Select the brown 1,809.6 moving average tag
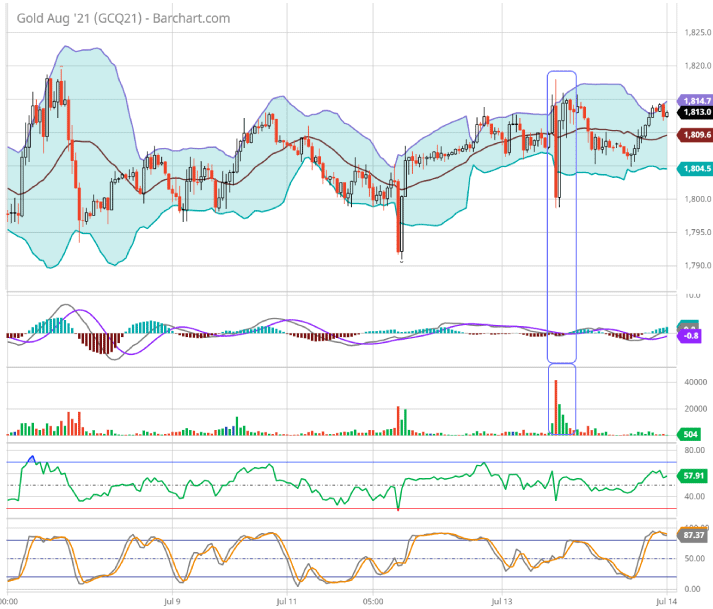 point(695,135)
